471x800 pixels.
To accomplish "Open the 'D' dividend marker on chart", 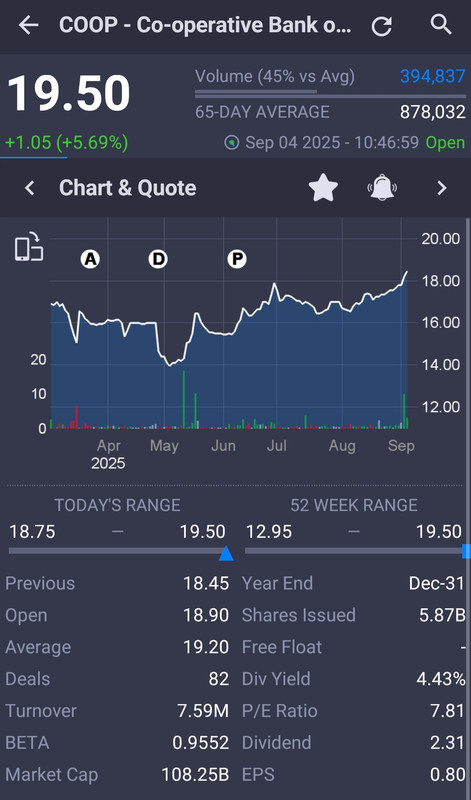I will [158, 259].
